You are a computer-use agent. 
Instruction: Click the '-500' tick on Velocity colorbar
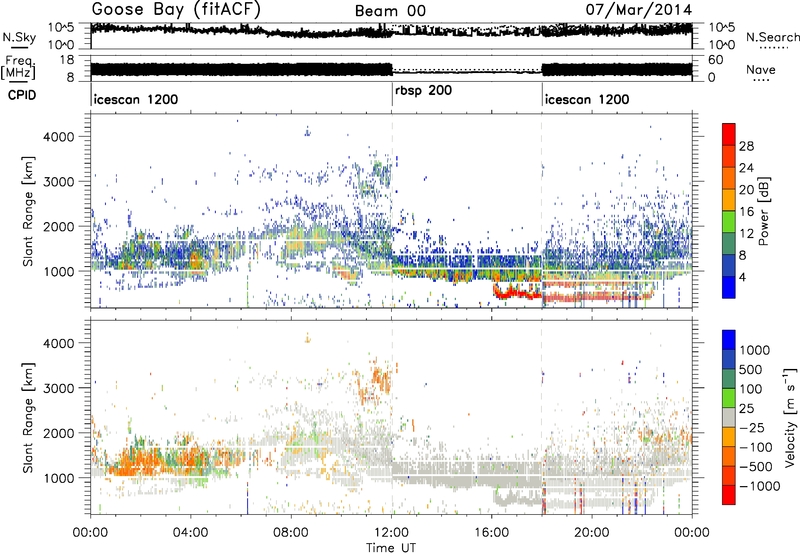coord(756,466)
